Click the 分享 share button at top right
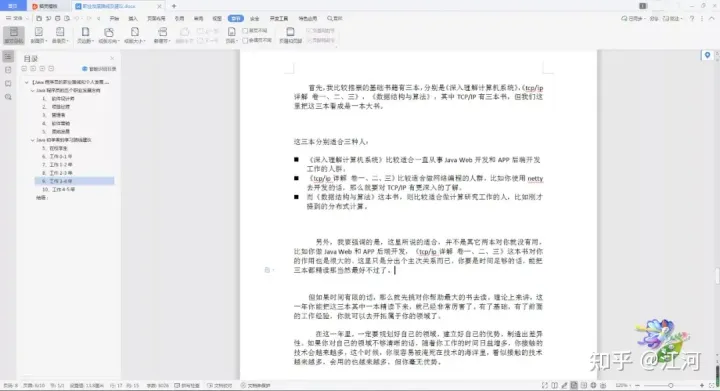Screen dimensions: 720x391 (x=654, y=18)
